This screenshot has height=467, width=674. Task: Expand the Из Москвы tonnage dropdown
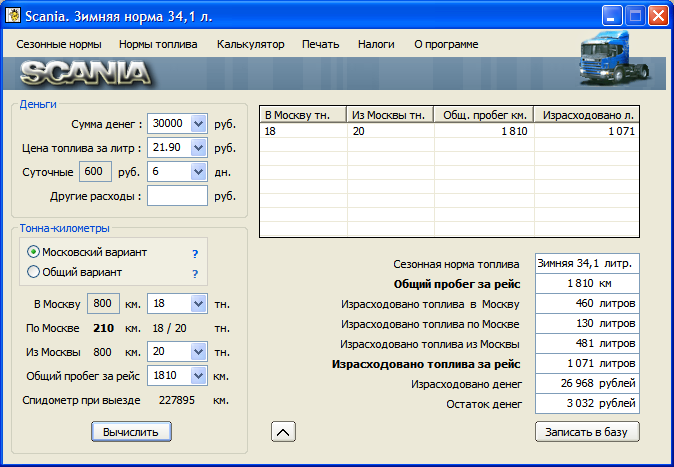[198, 352]
